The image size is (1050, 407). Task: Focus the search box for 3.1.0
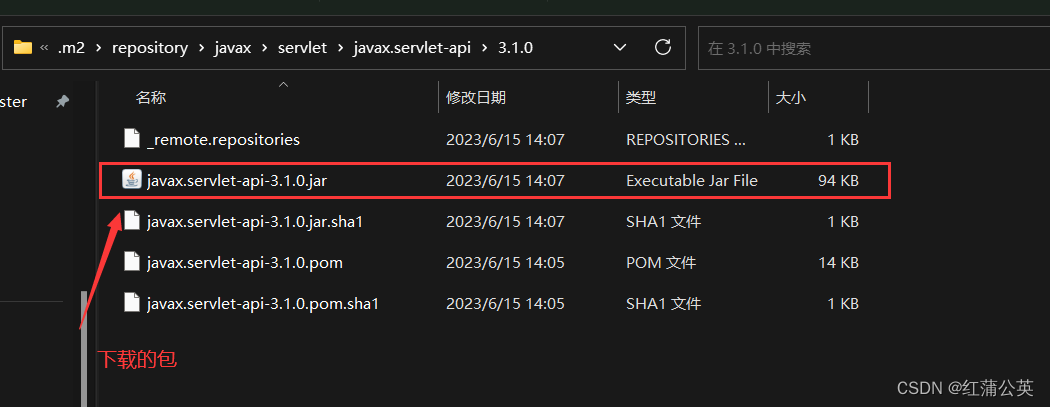[874, 48]
